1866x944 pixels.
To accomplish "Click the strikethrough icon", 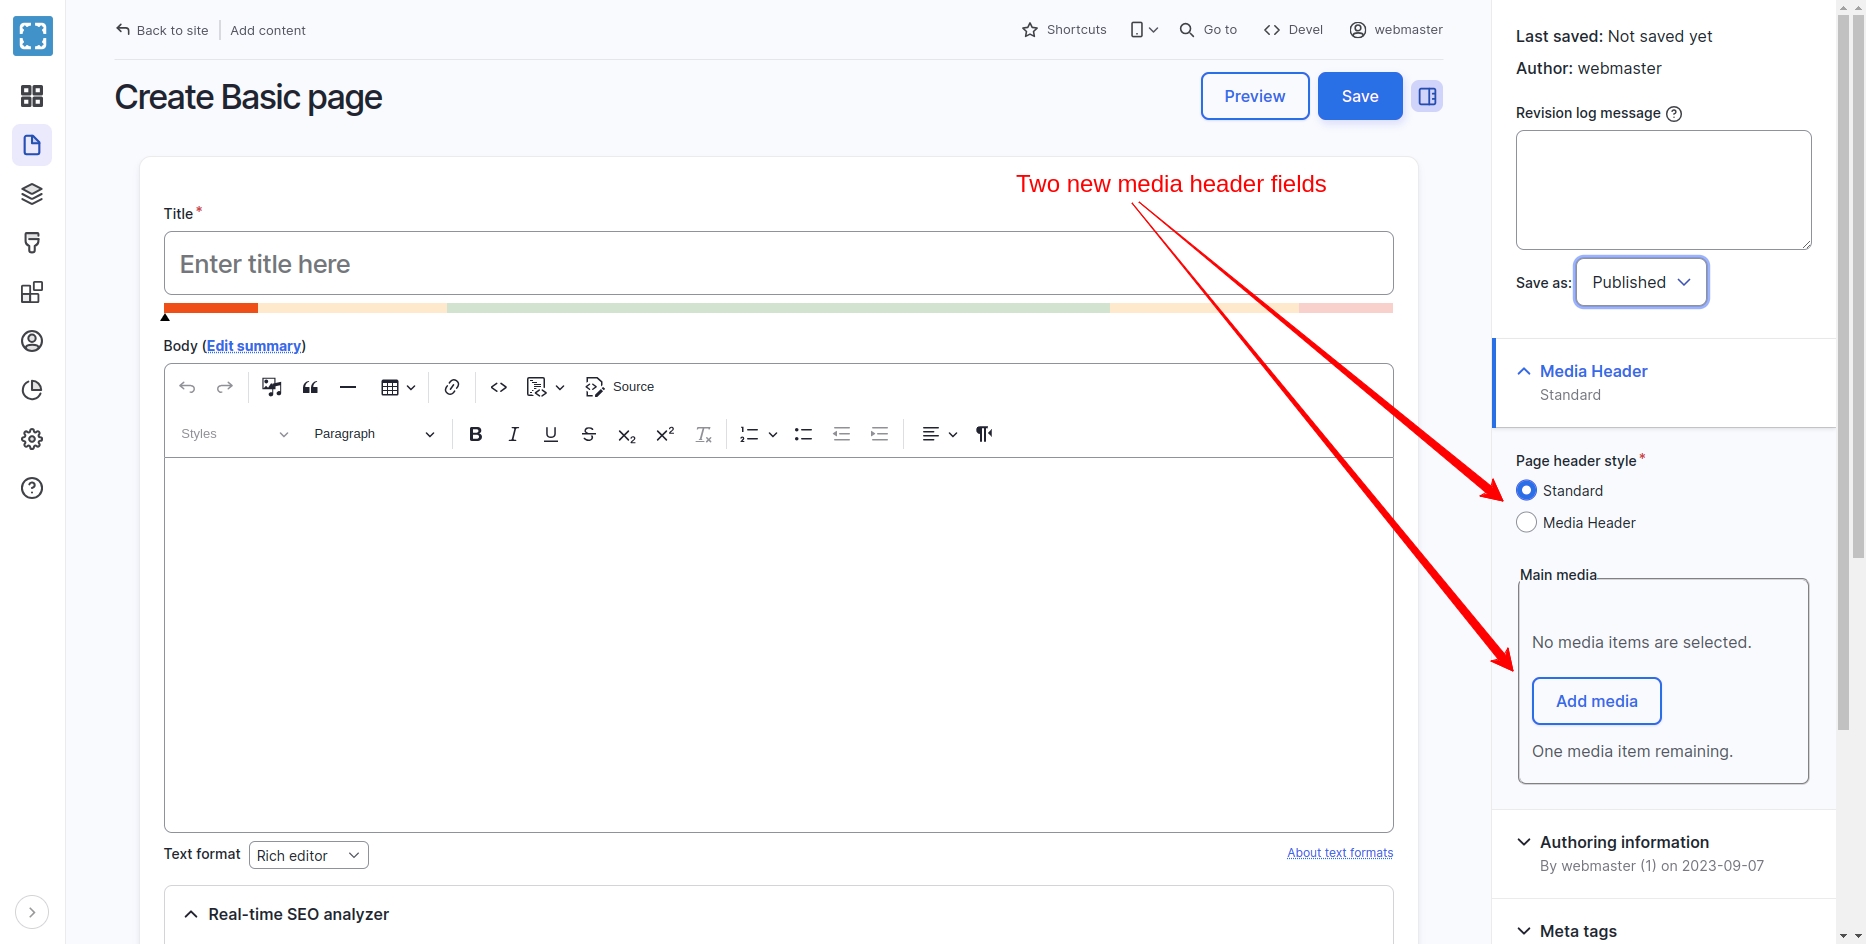I will 589,434.
